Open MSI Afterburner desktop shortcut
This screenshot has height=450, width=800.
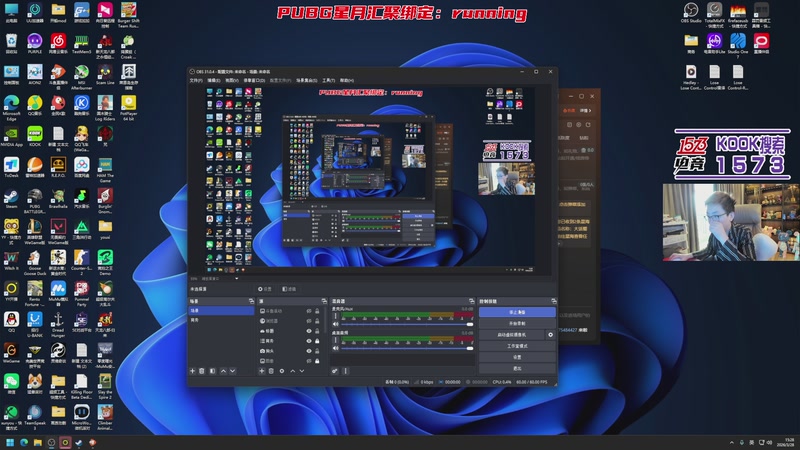[x=82, y=77]
